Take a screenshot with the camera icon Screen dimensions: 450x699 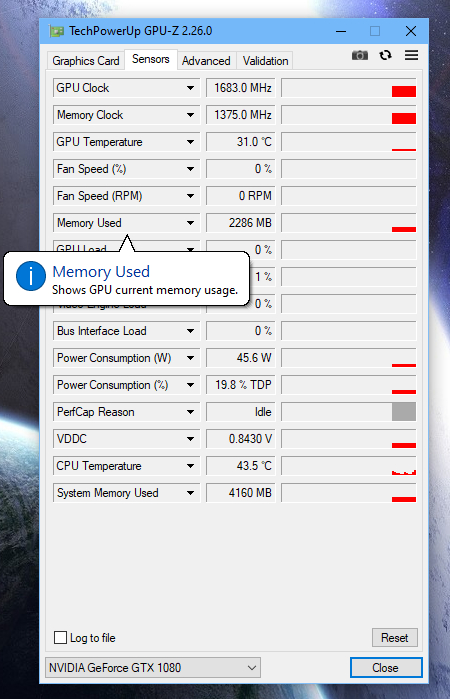[x=360, y=55]
